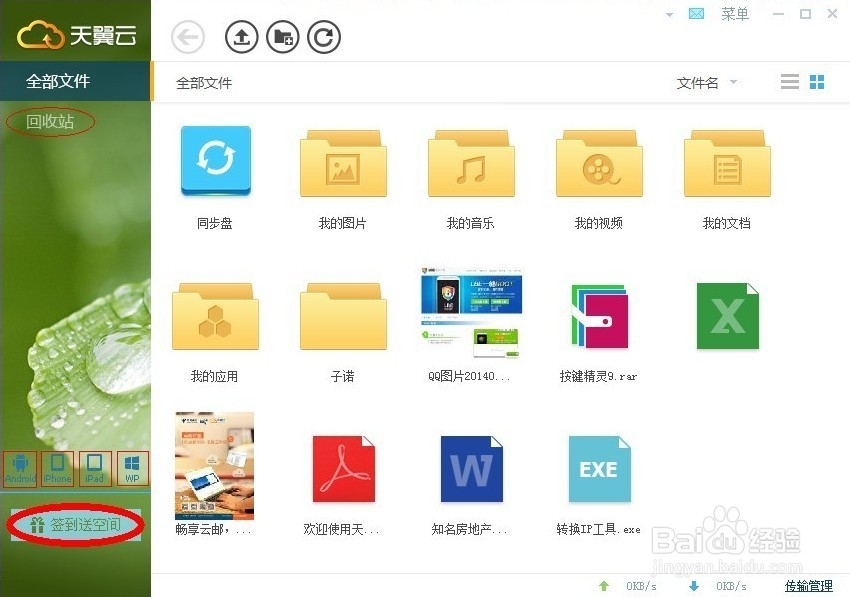Click the 转换IP工具.exe file name
This screenshot has height=597, width=850.
point(598,529)
